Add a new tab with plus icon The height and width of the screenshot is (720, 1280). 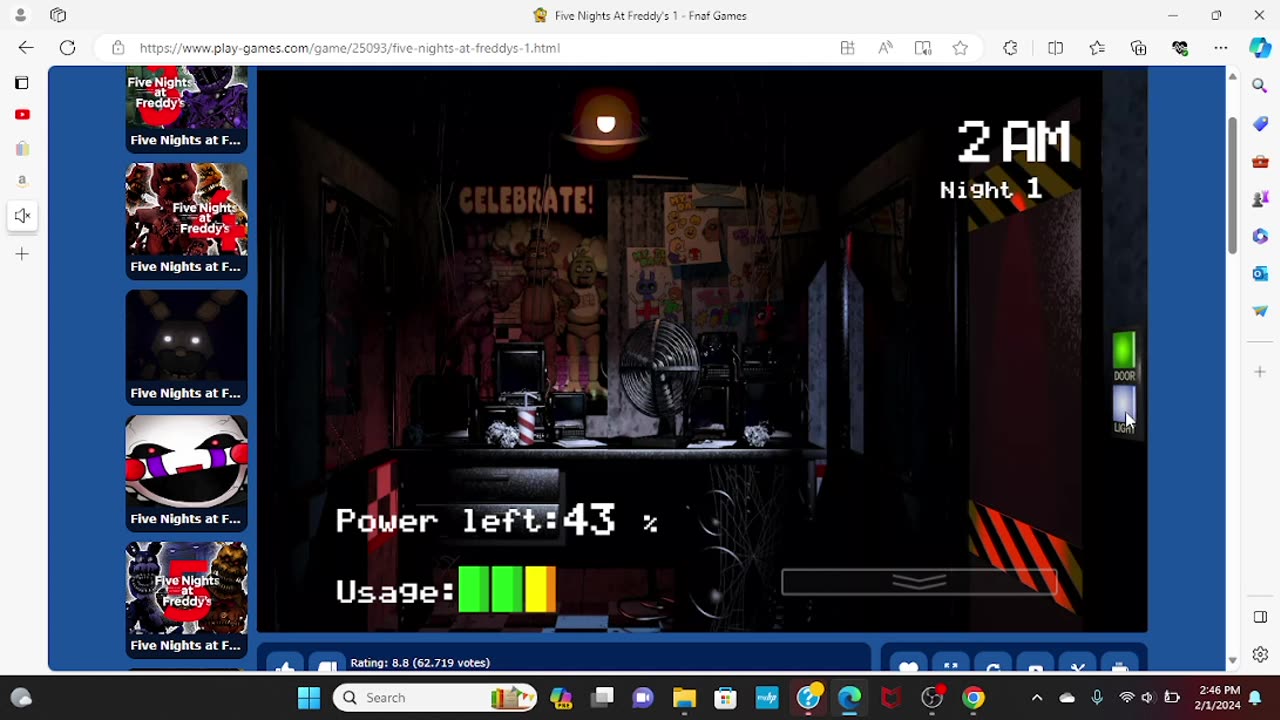pos(22,254)
